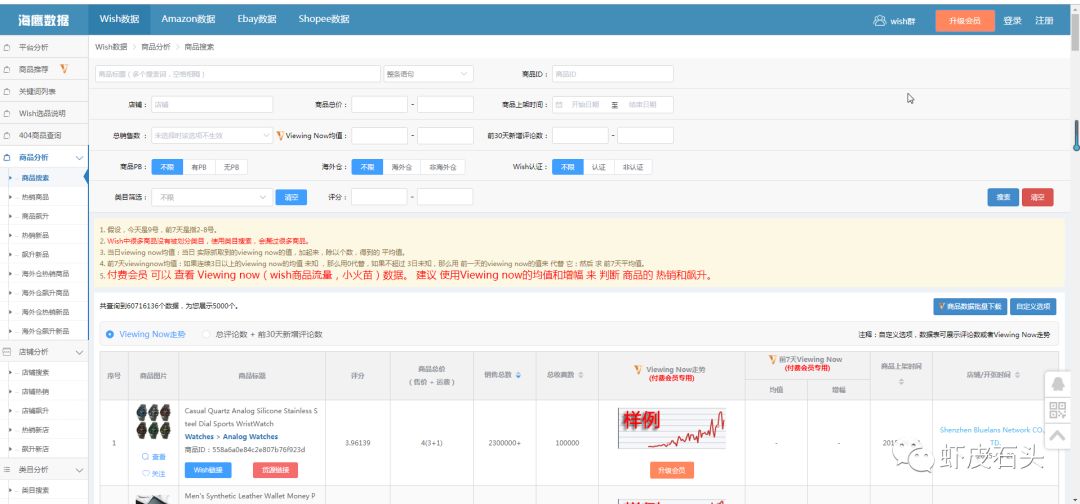Click the watch product thumbnail image

154,421
